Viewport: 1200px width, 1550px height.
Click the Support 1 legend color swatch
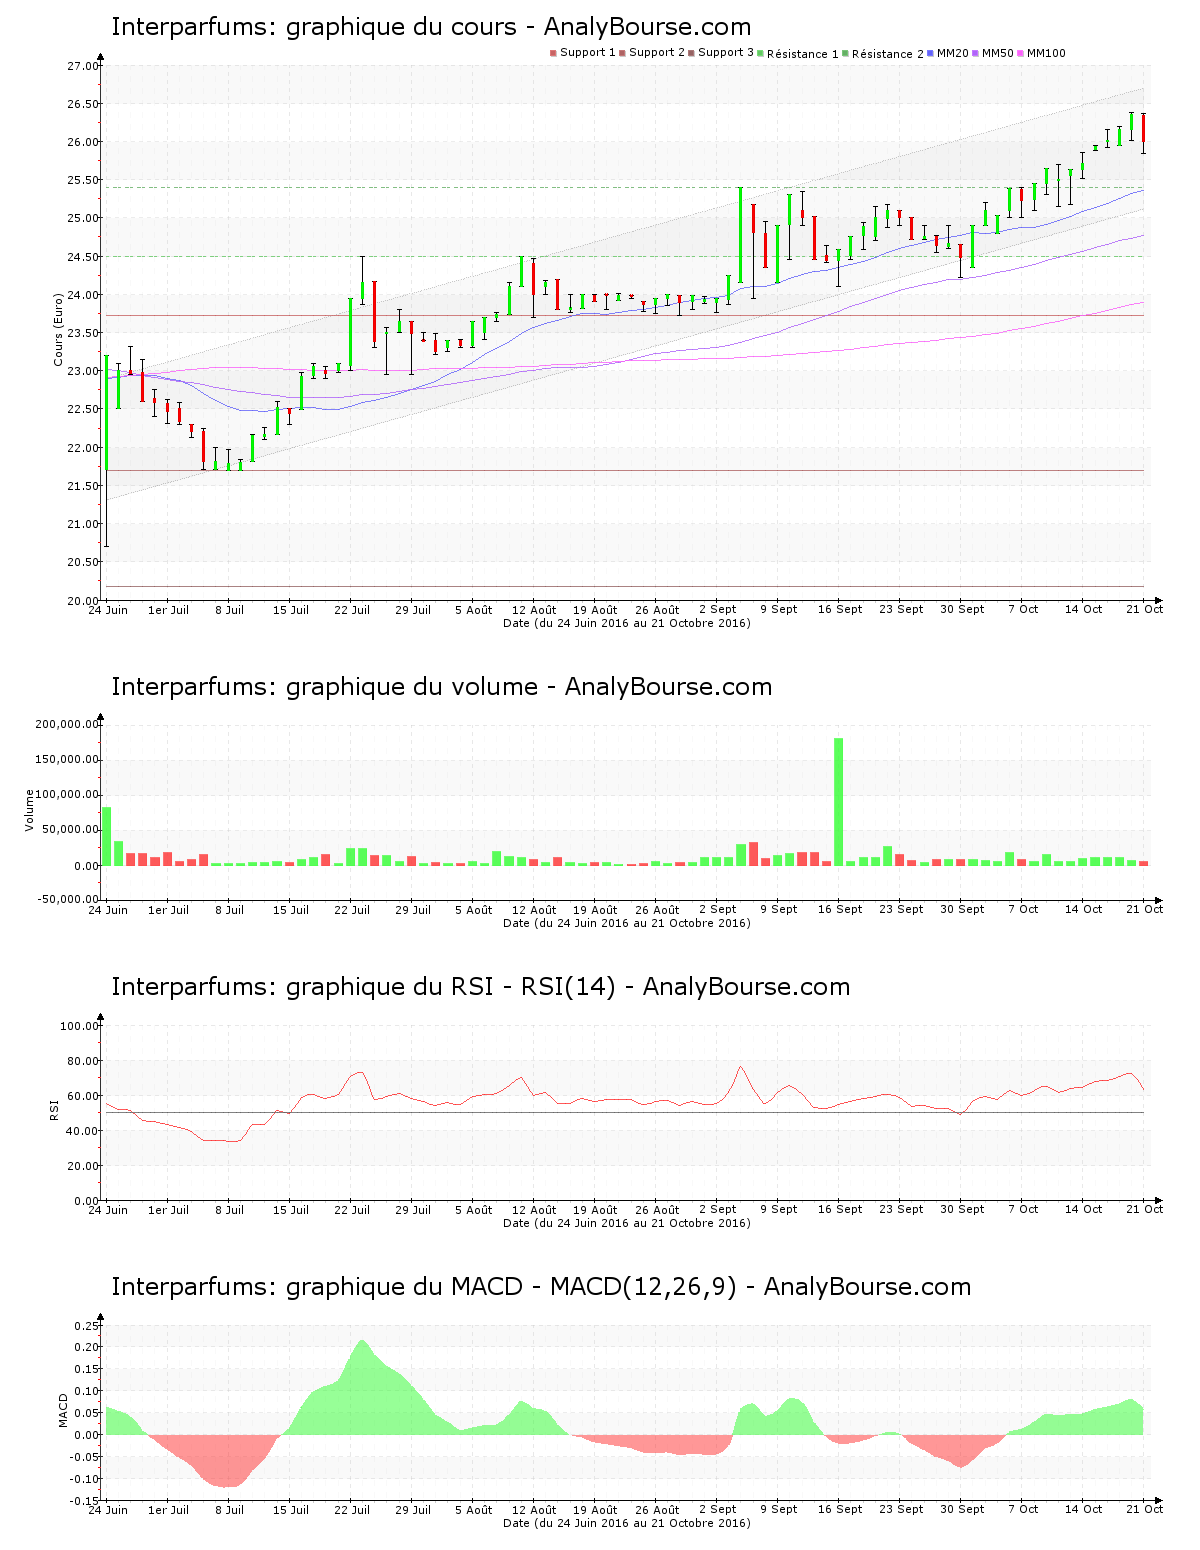click(x=553, y=53)
